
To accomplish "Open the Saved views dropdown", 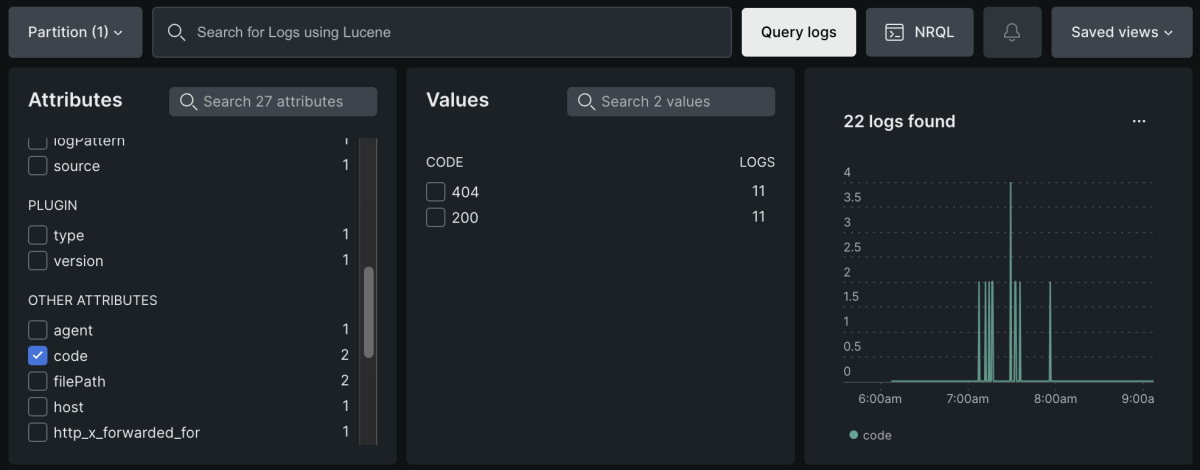I will [x=1121, y=32].
